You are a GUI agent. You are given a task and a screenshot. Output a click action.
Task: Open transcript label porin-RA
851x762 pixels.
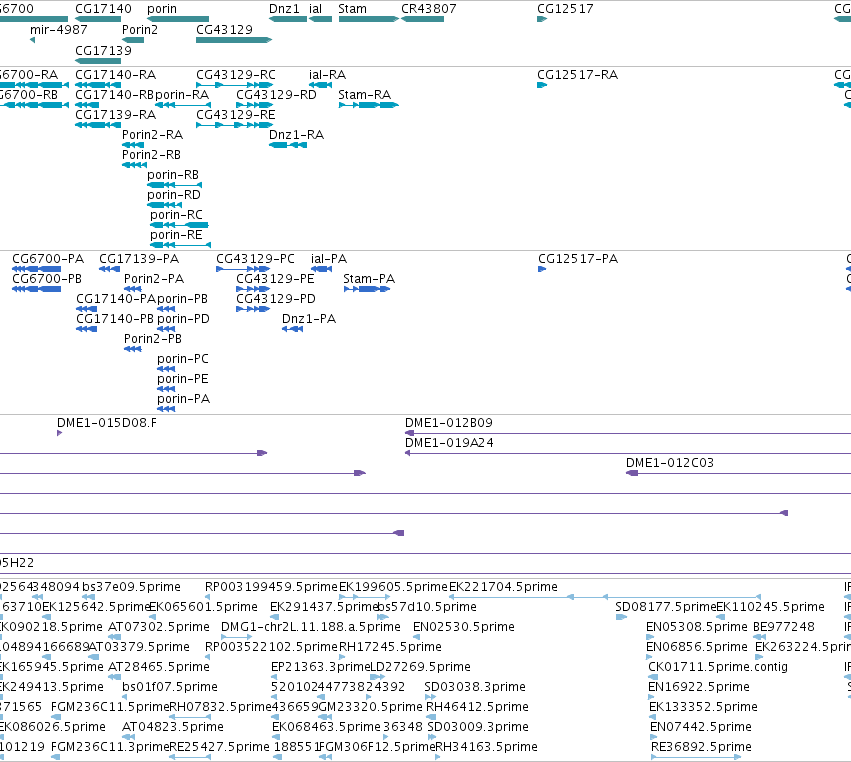(182, 94)
